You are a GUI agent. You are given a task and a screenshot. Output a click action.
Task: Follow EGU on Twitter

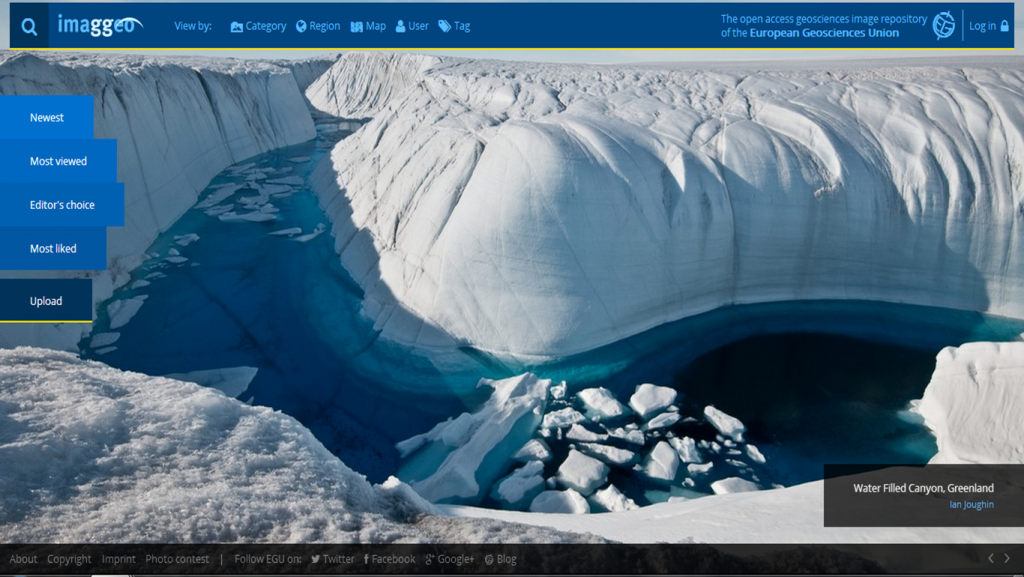tap(332, 559)
